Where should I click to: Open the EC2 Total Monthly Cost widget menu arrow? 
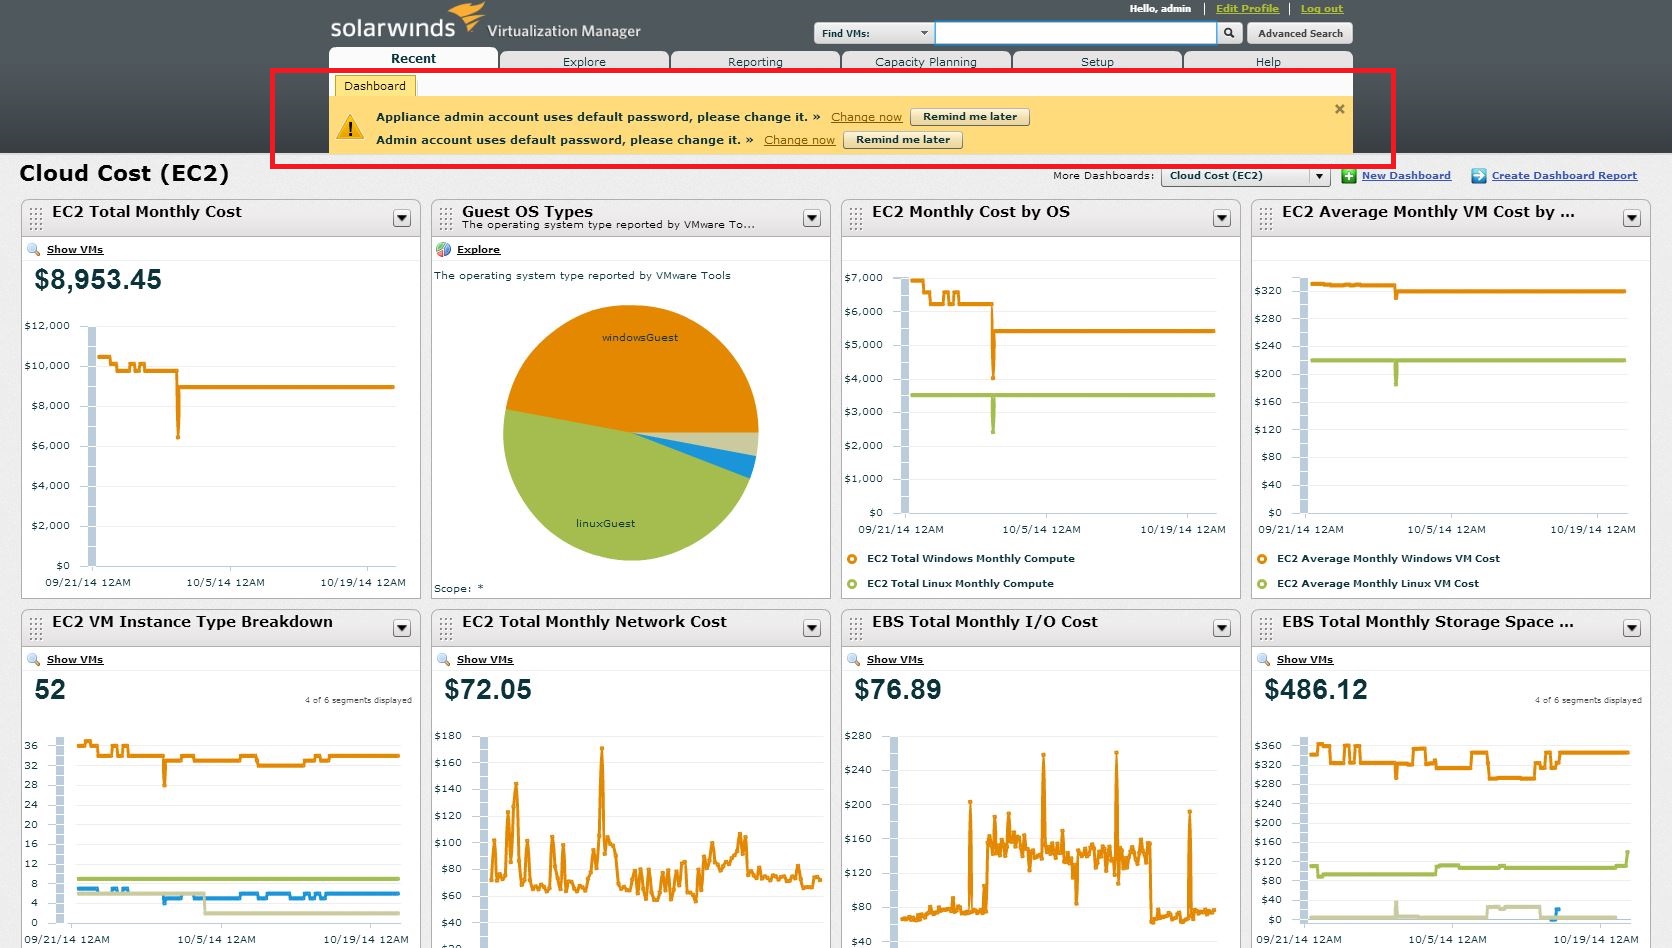402,218
